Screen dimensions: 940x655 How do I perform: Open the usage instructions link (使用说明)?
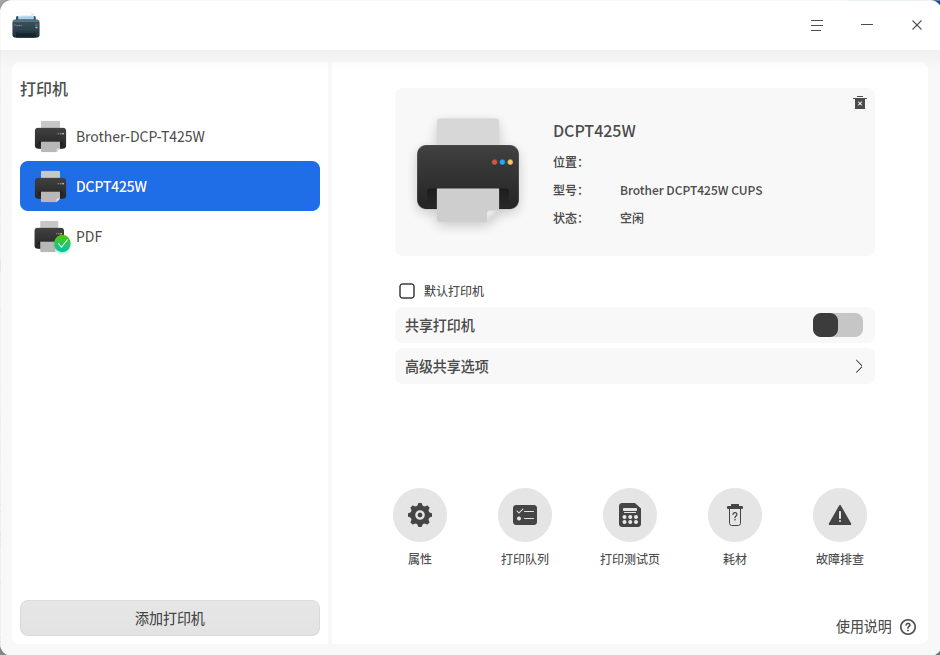click(863, 627)
